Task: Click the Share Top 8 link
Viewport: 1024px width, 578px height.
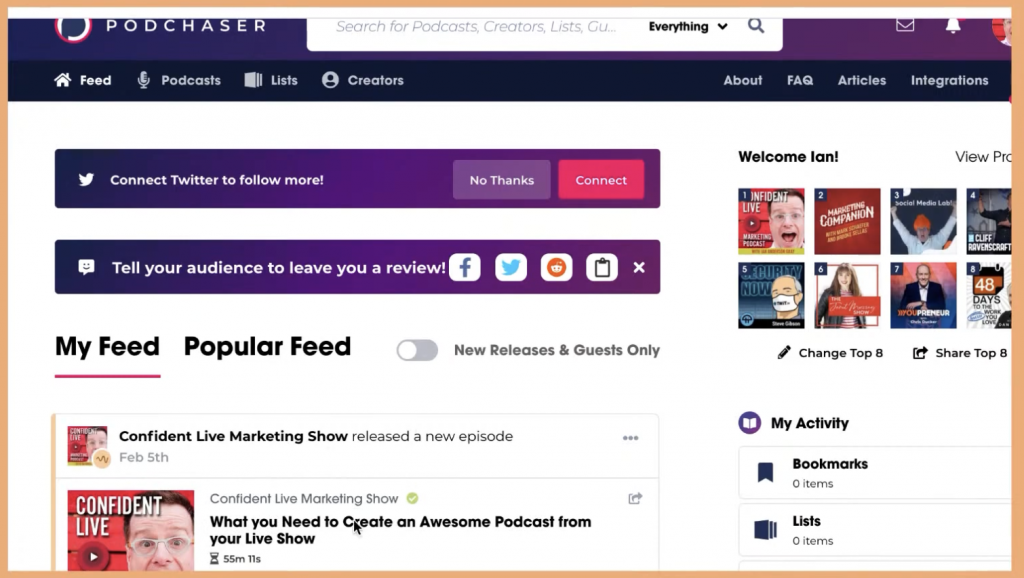Action: pos(959,353)
